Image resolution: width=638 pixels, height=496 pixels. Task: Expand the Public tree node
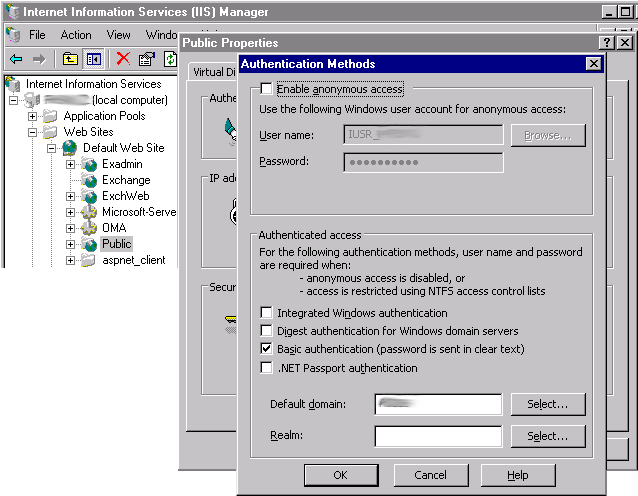pyautogui.click(x=70, y=244)
